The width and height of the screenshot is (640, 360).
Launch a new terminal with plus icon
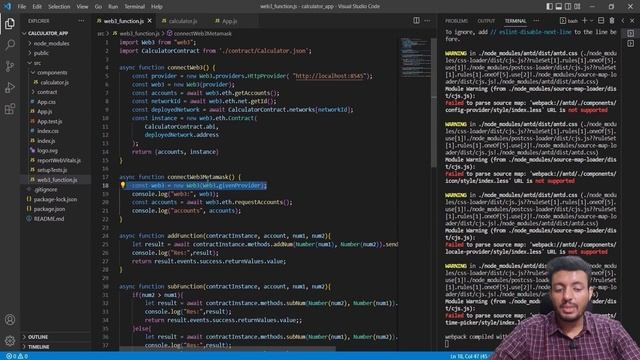(x=584, y=20)
